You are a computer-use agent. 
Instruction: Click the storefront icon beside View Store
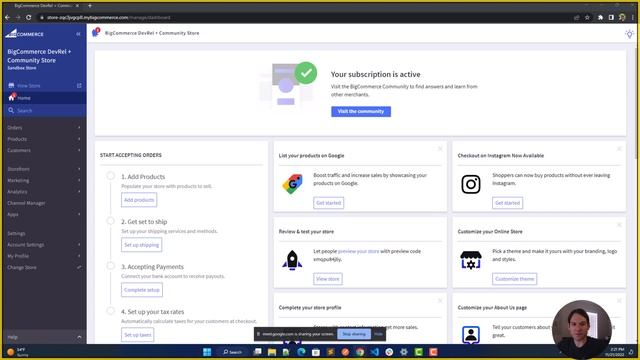tap(11, 85)
